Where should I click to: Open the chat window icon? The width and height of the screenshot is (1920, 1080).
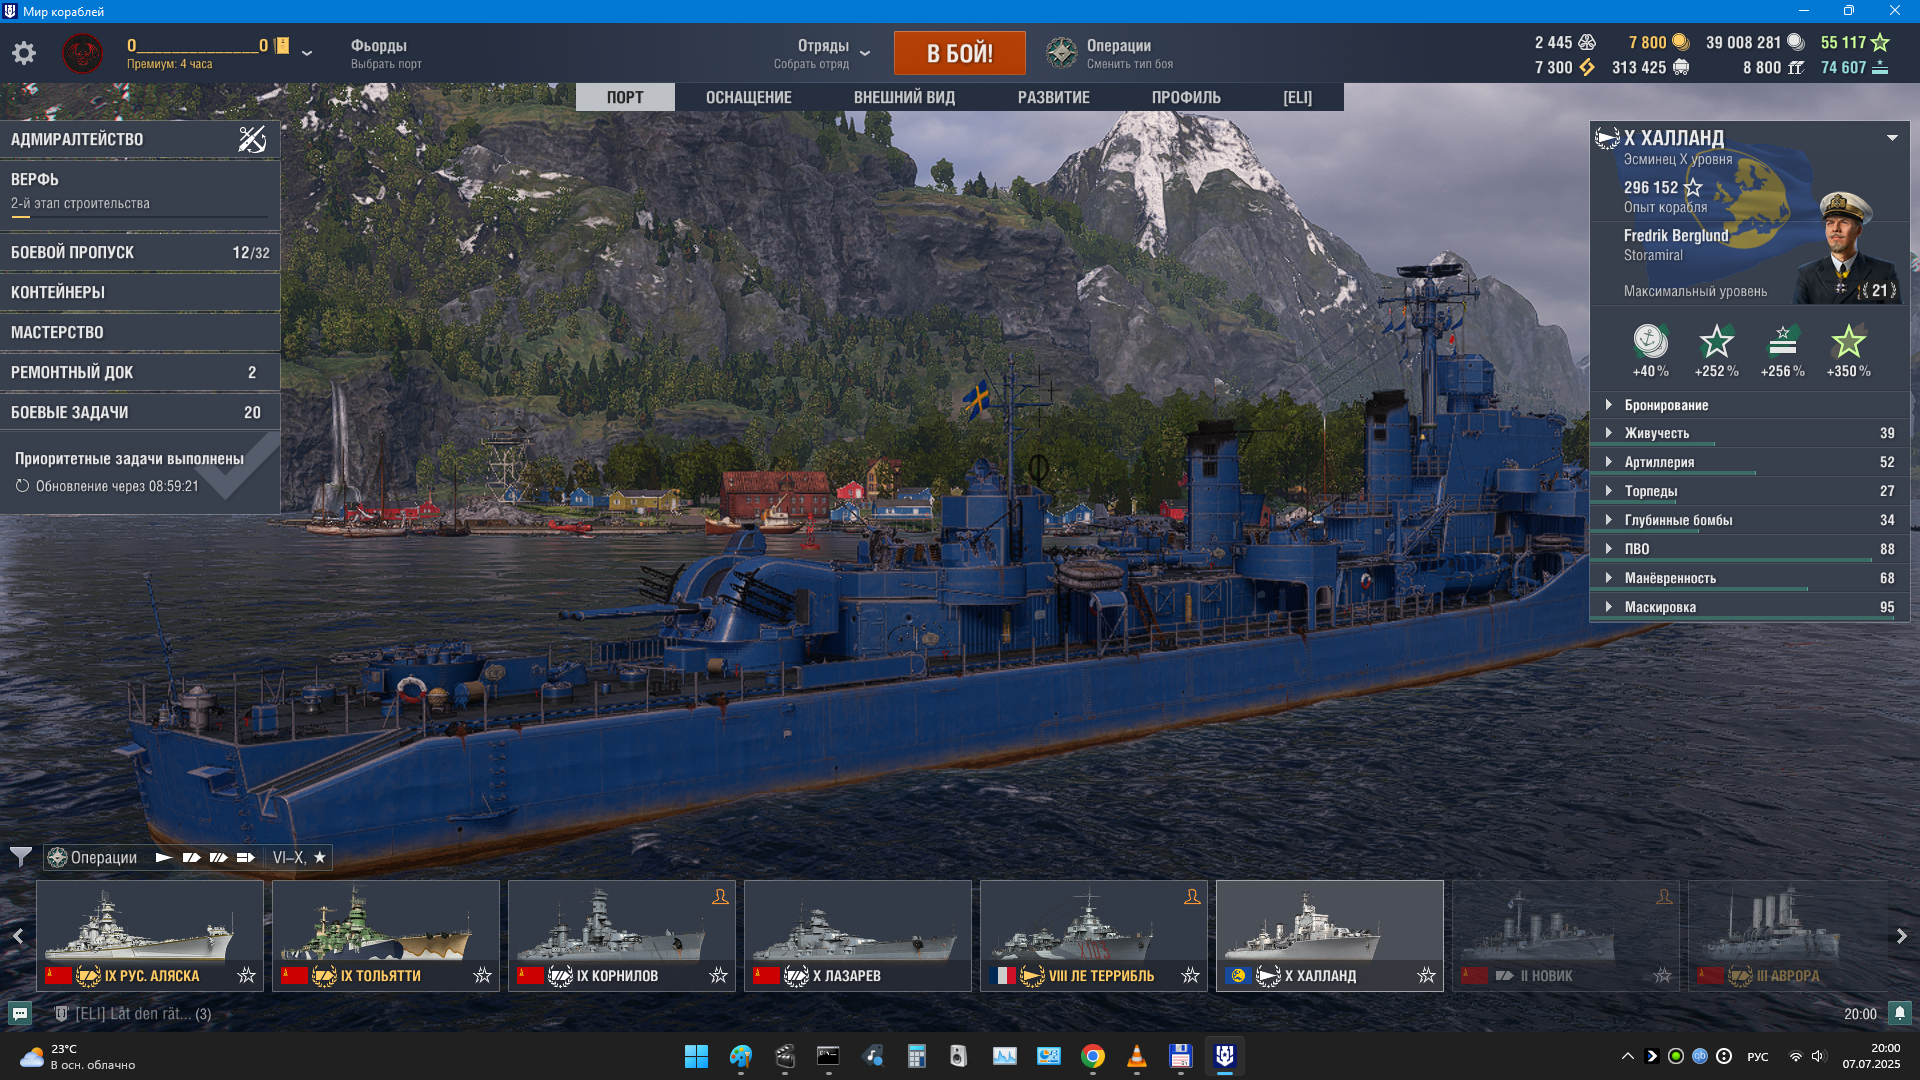click(19, 1013)
